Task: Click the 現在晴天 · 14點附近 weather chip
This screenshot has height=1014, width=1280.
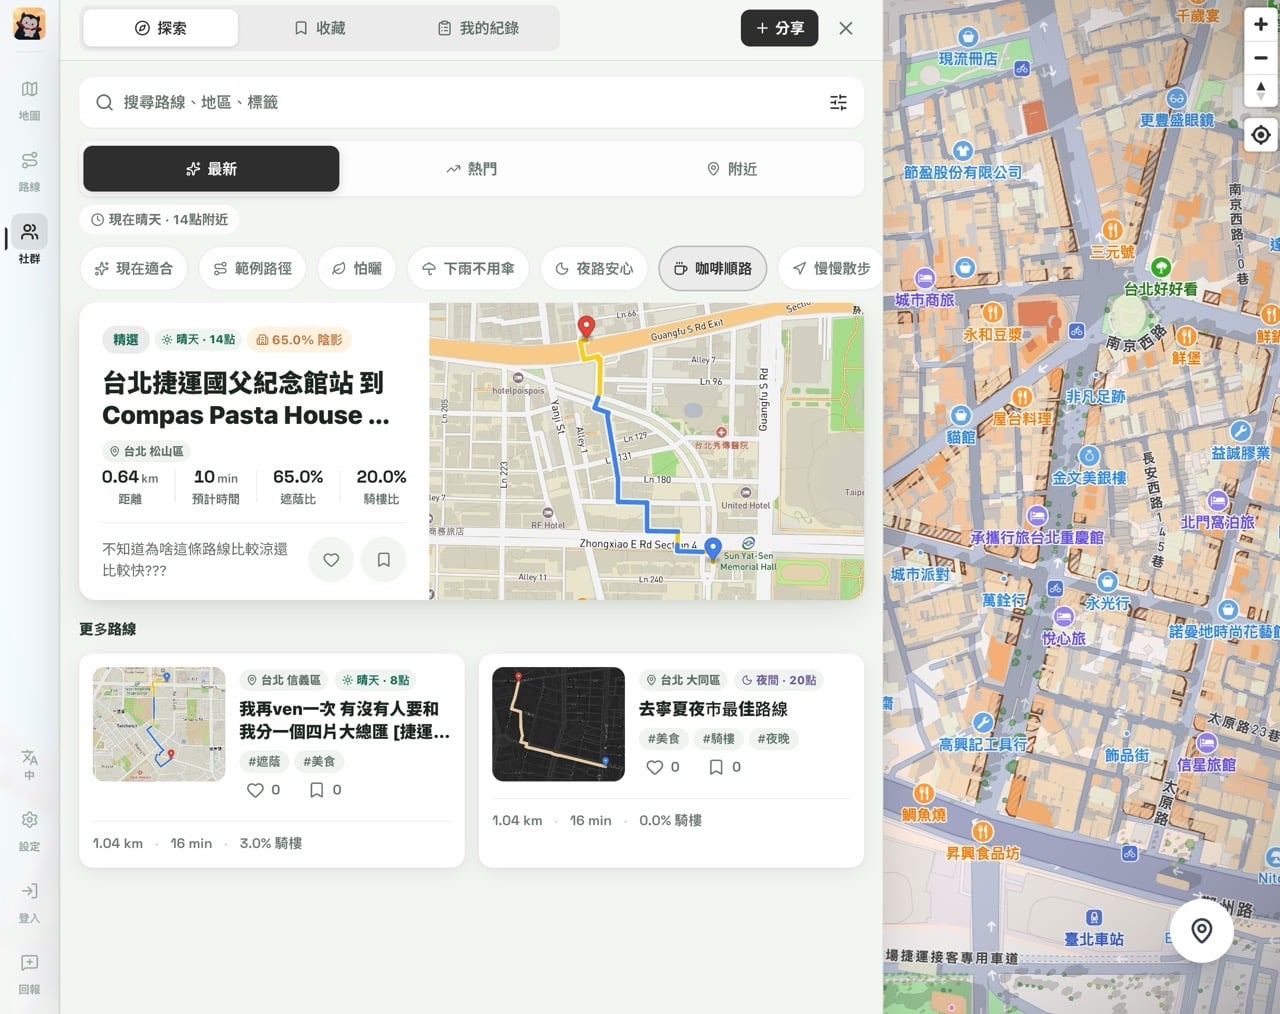Action: tap(159, 219)
